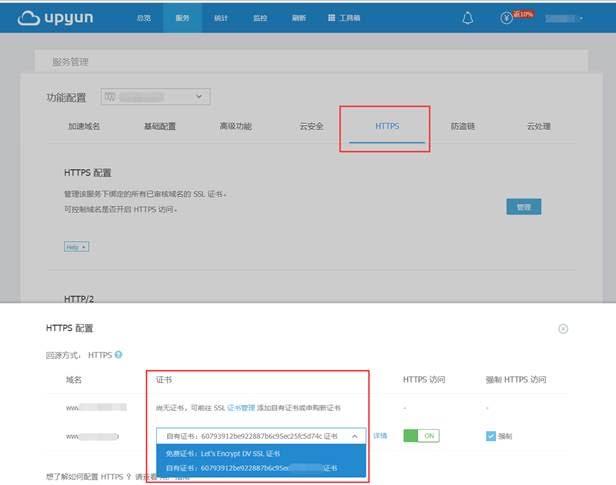Click the yen account balance icon
Viewport: 616px width, 485px height.
click(506, 18)
